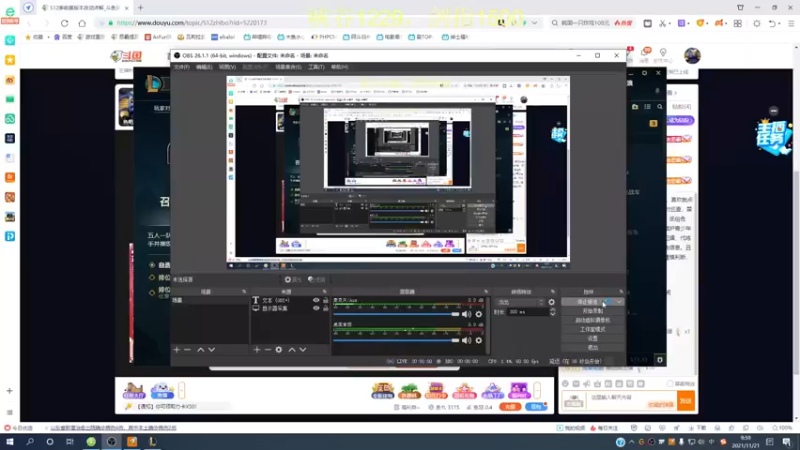Open the Scene Collection menu in OBS
This screenshot has width=800, height=450.
pyautogui.click(x=288, y=67)
